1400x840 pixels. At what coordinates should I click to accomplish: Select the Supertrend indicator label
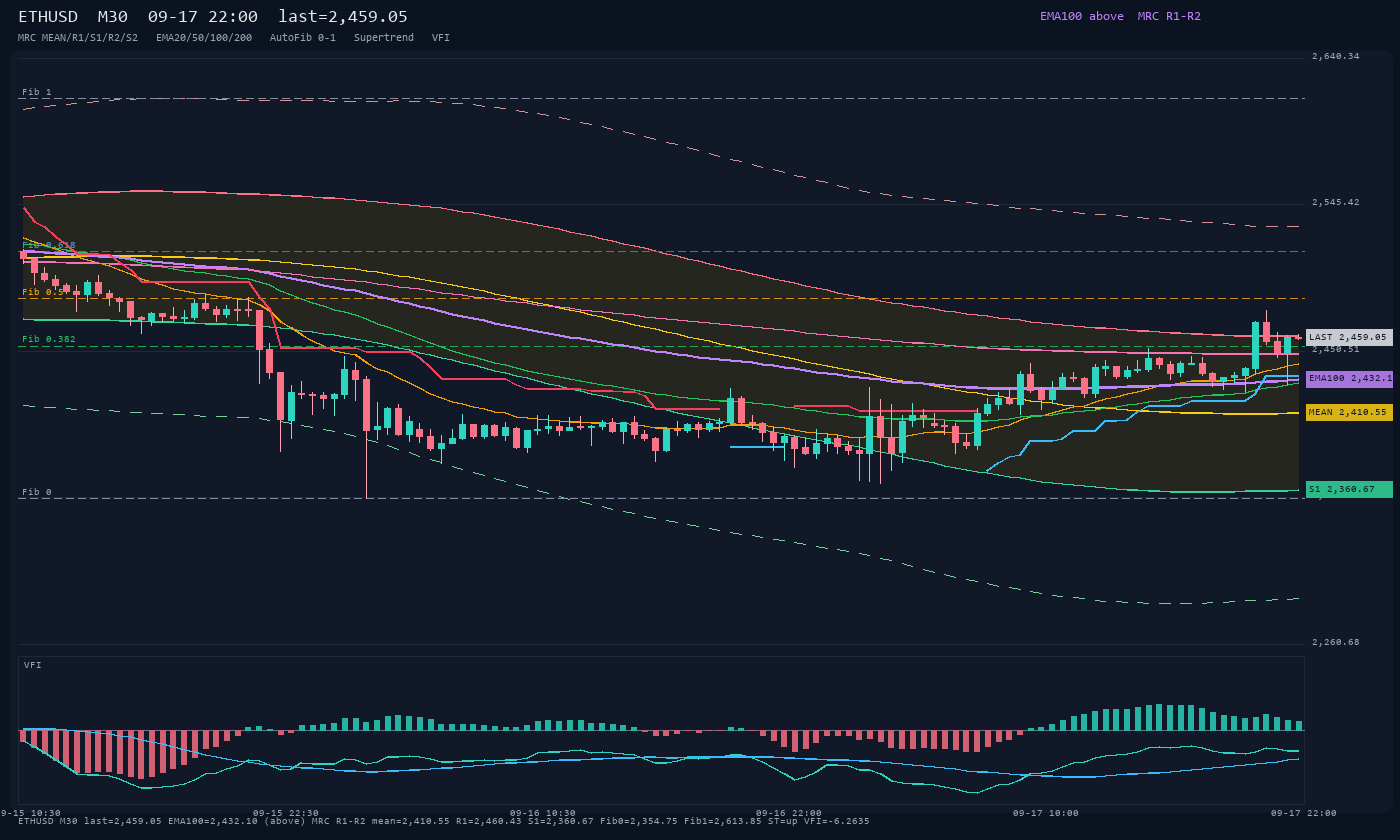click(384, 38)
